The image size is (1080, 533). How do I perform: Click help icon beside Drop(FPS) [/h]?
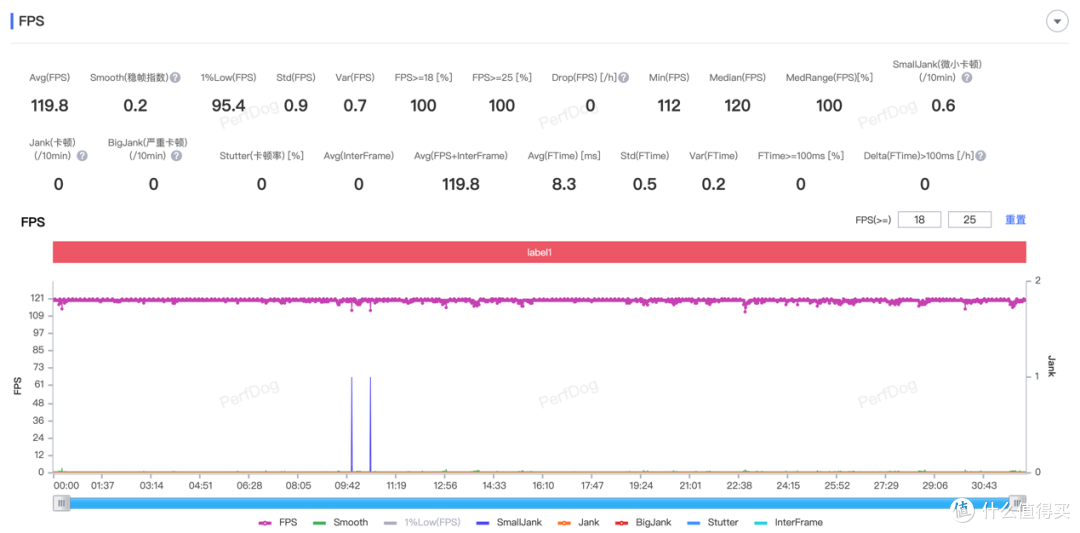pos(624,78)
